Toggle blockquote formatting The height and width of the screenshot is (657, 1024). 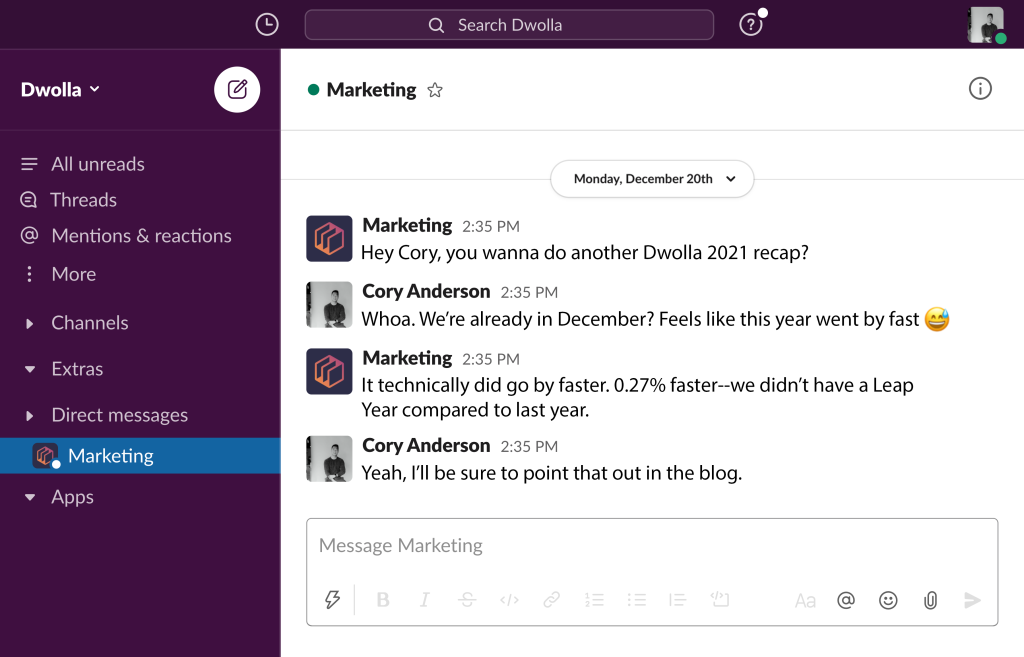click(677, 600)
